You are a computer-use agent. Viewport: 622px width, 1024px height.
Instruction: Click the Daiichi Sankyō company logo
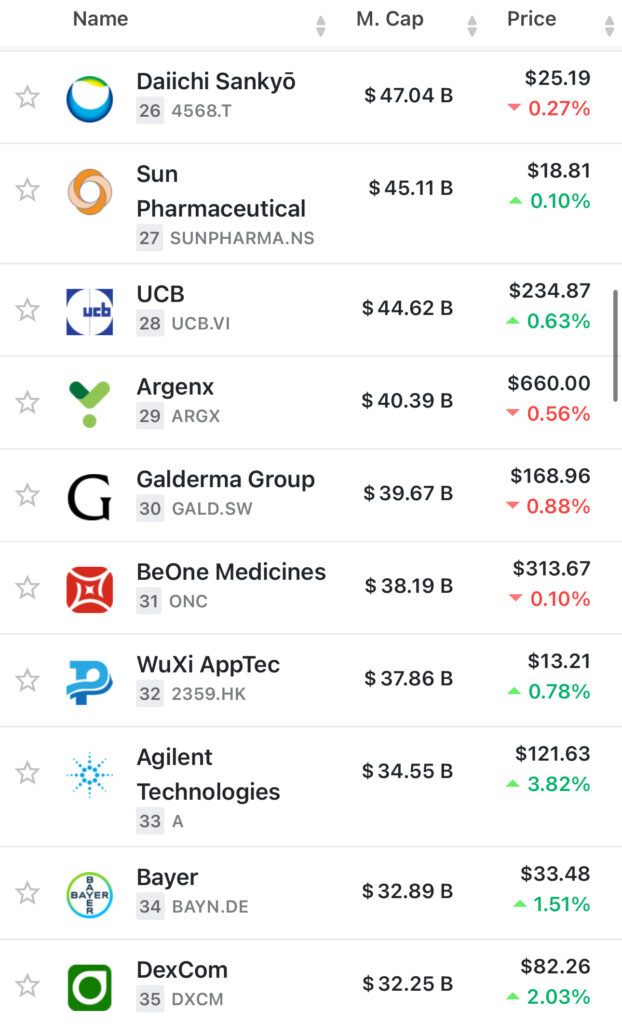[89, 98]
